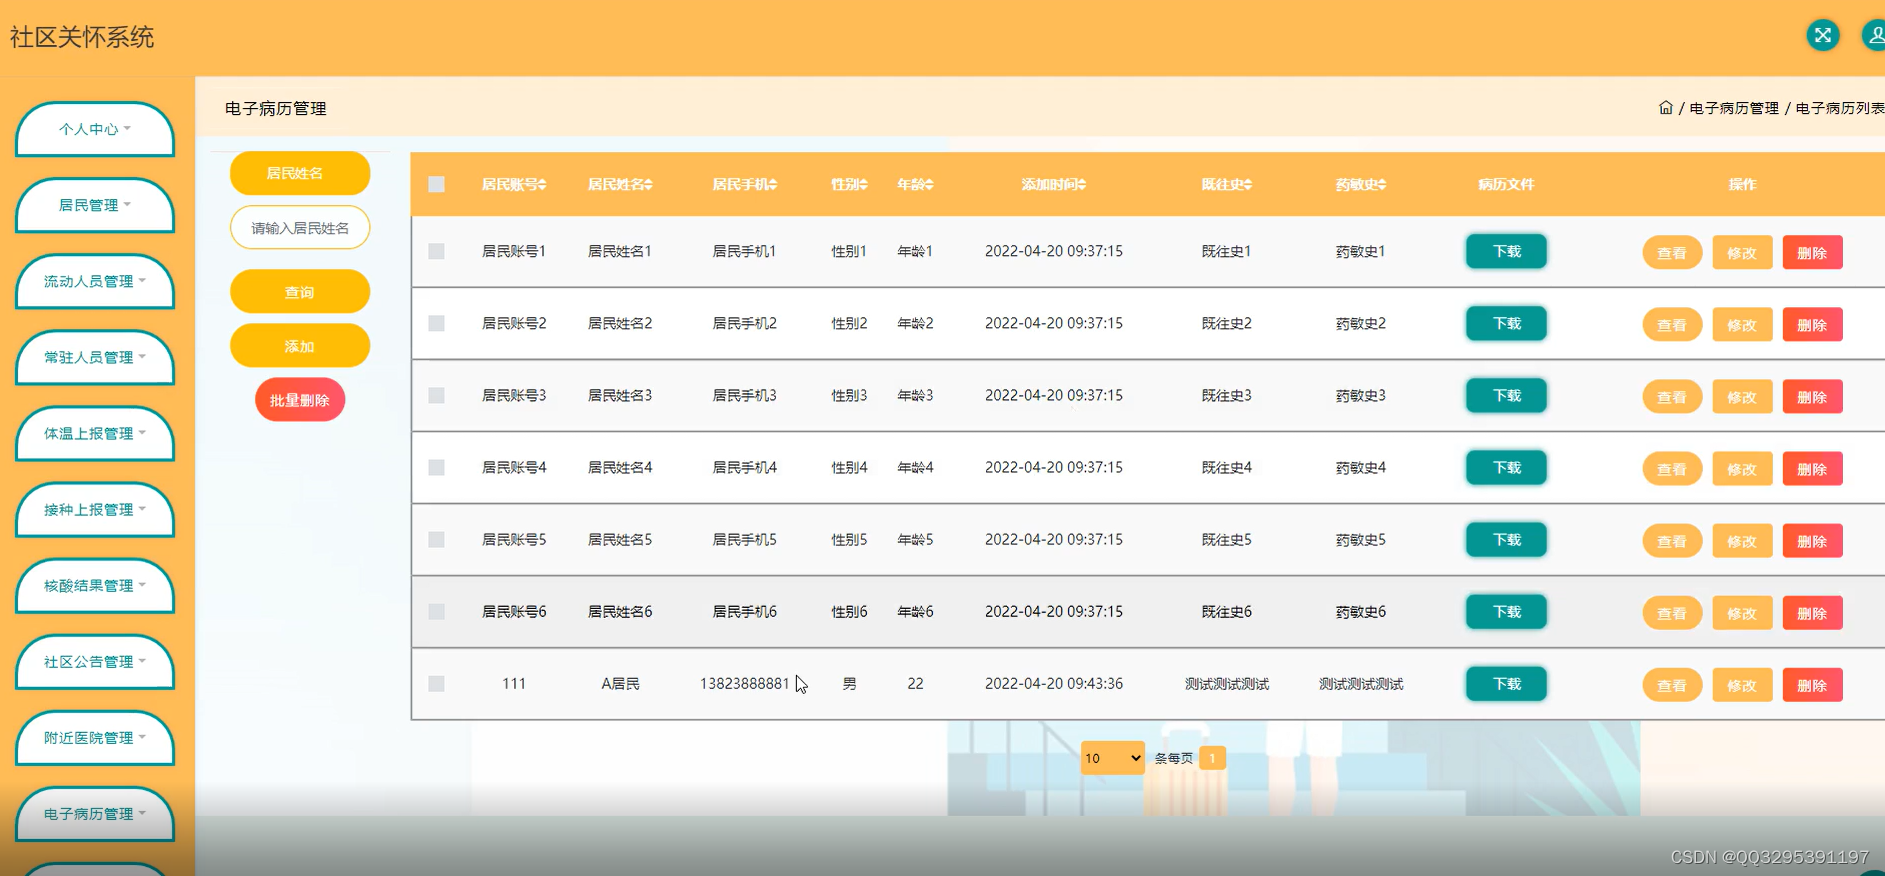
Task: Select the timestamp 2022-04-20 09:43:36 cell
Action: coord(1054,683)
